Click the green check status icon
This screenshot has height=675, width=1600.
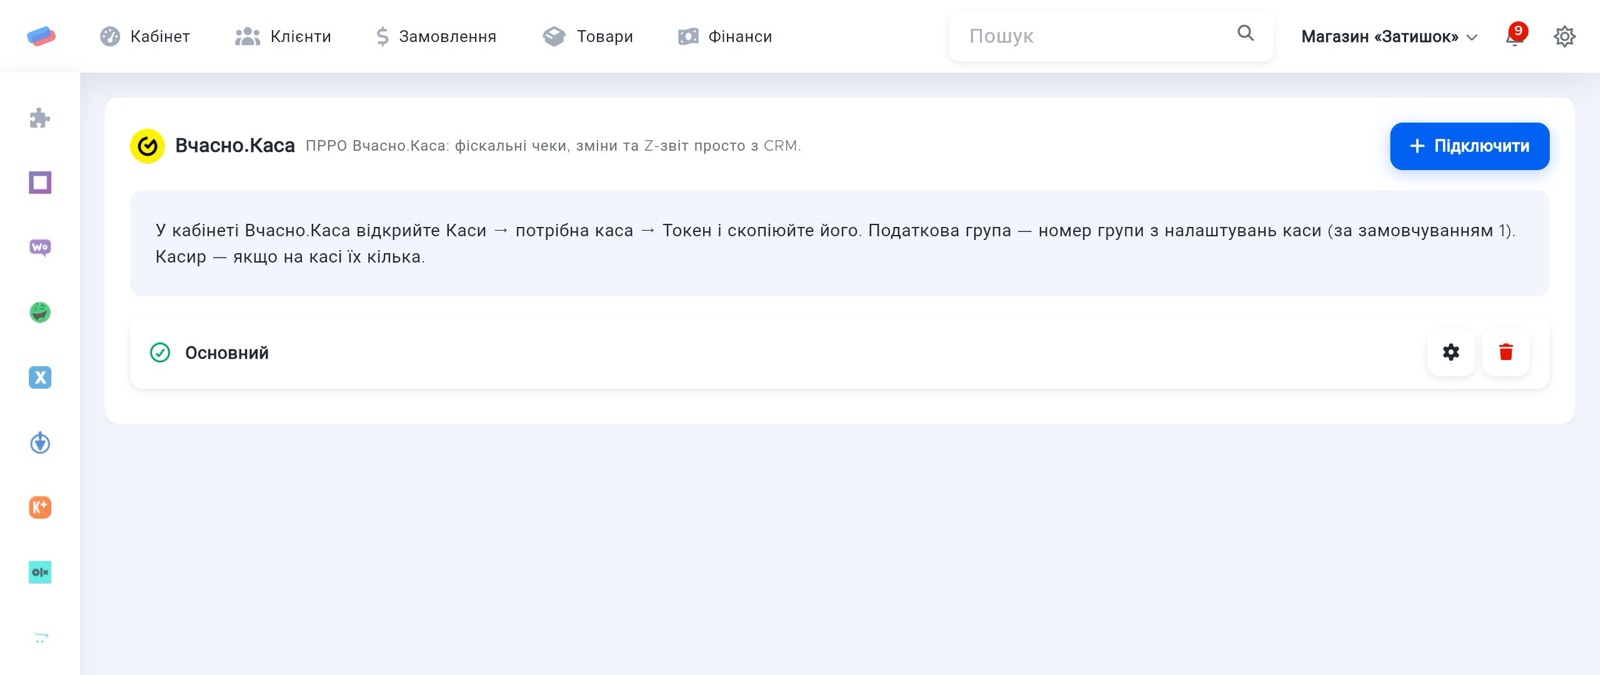coord(160,352)
